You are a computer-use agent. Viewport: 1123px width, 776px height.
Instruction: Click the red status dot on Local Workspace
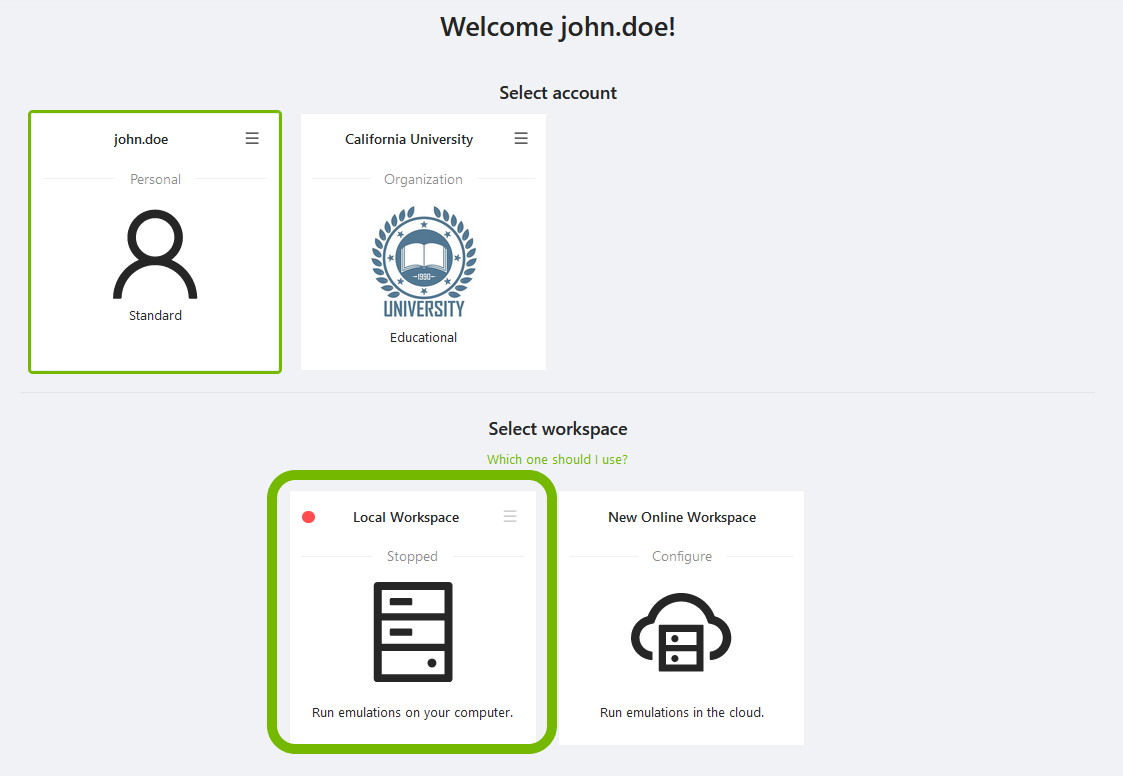tap(308, 517)
